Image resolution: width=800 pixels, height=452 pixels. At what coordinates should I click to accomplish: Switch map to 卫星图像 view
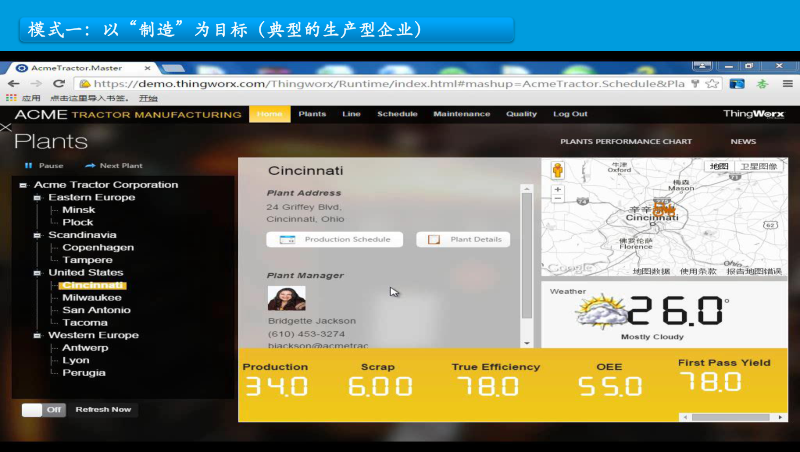[759, 166]
